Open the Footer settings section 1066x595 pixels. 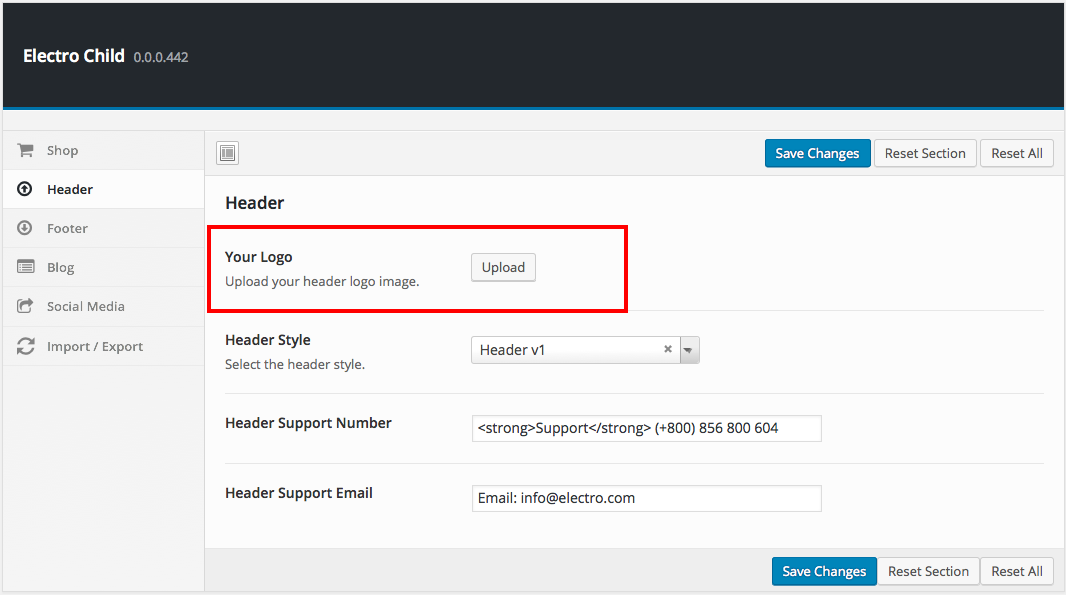103,228
